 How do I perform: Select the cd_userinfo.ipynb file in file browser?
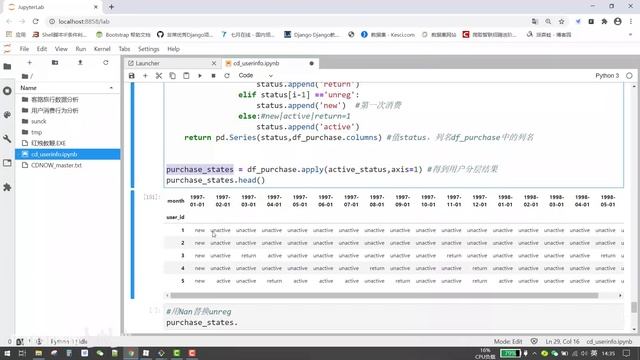(68, 154)
